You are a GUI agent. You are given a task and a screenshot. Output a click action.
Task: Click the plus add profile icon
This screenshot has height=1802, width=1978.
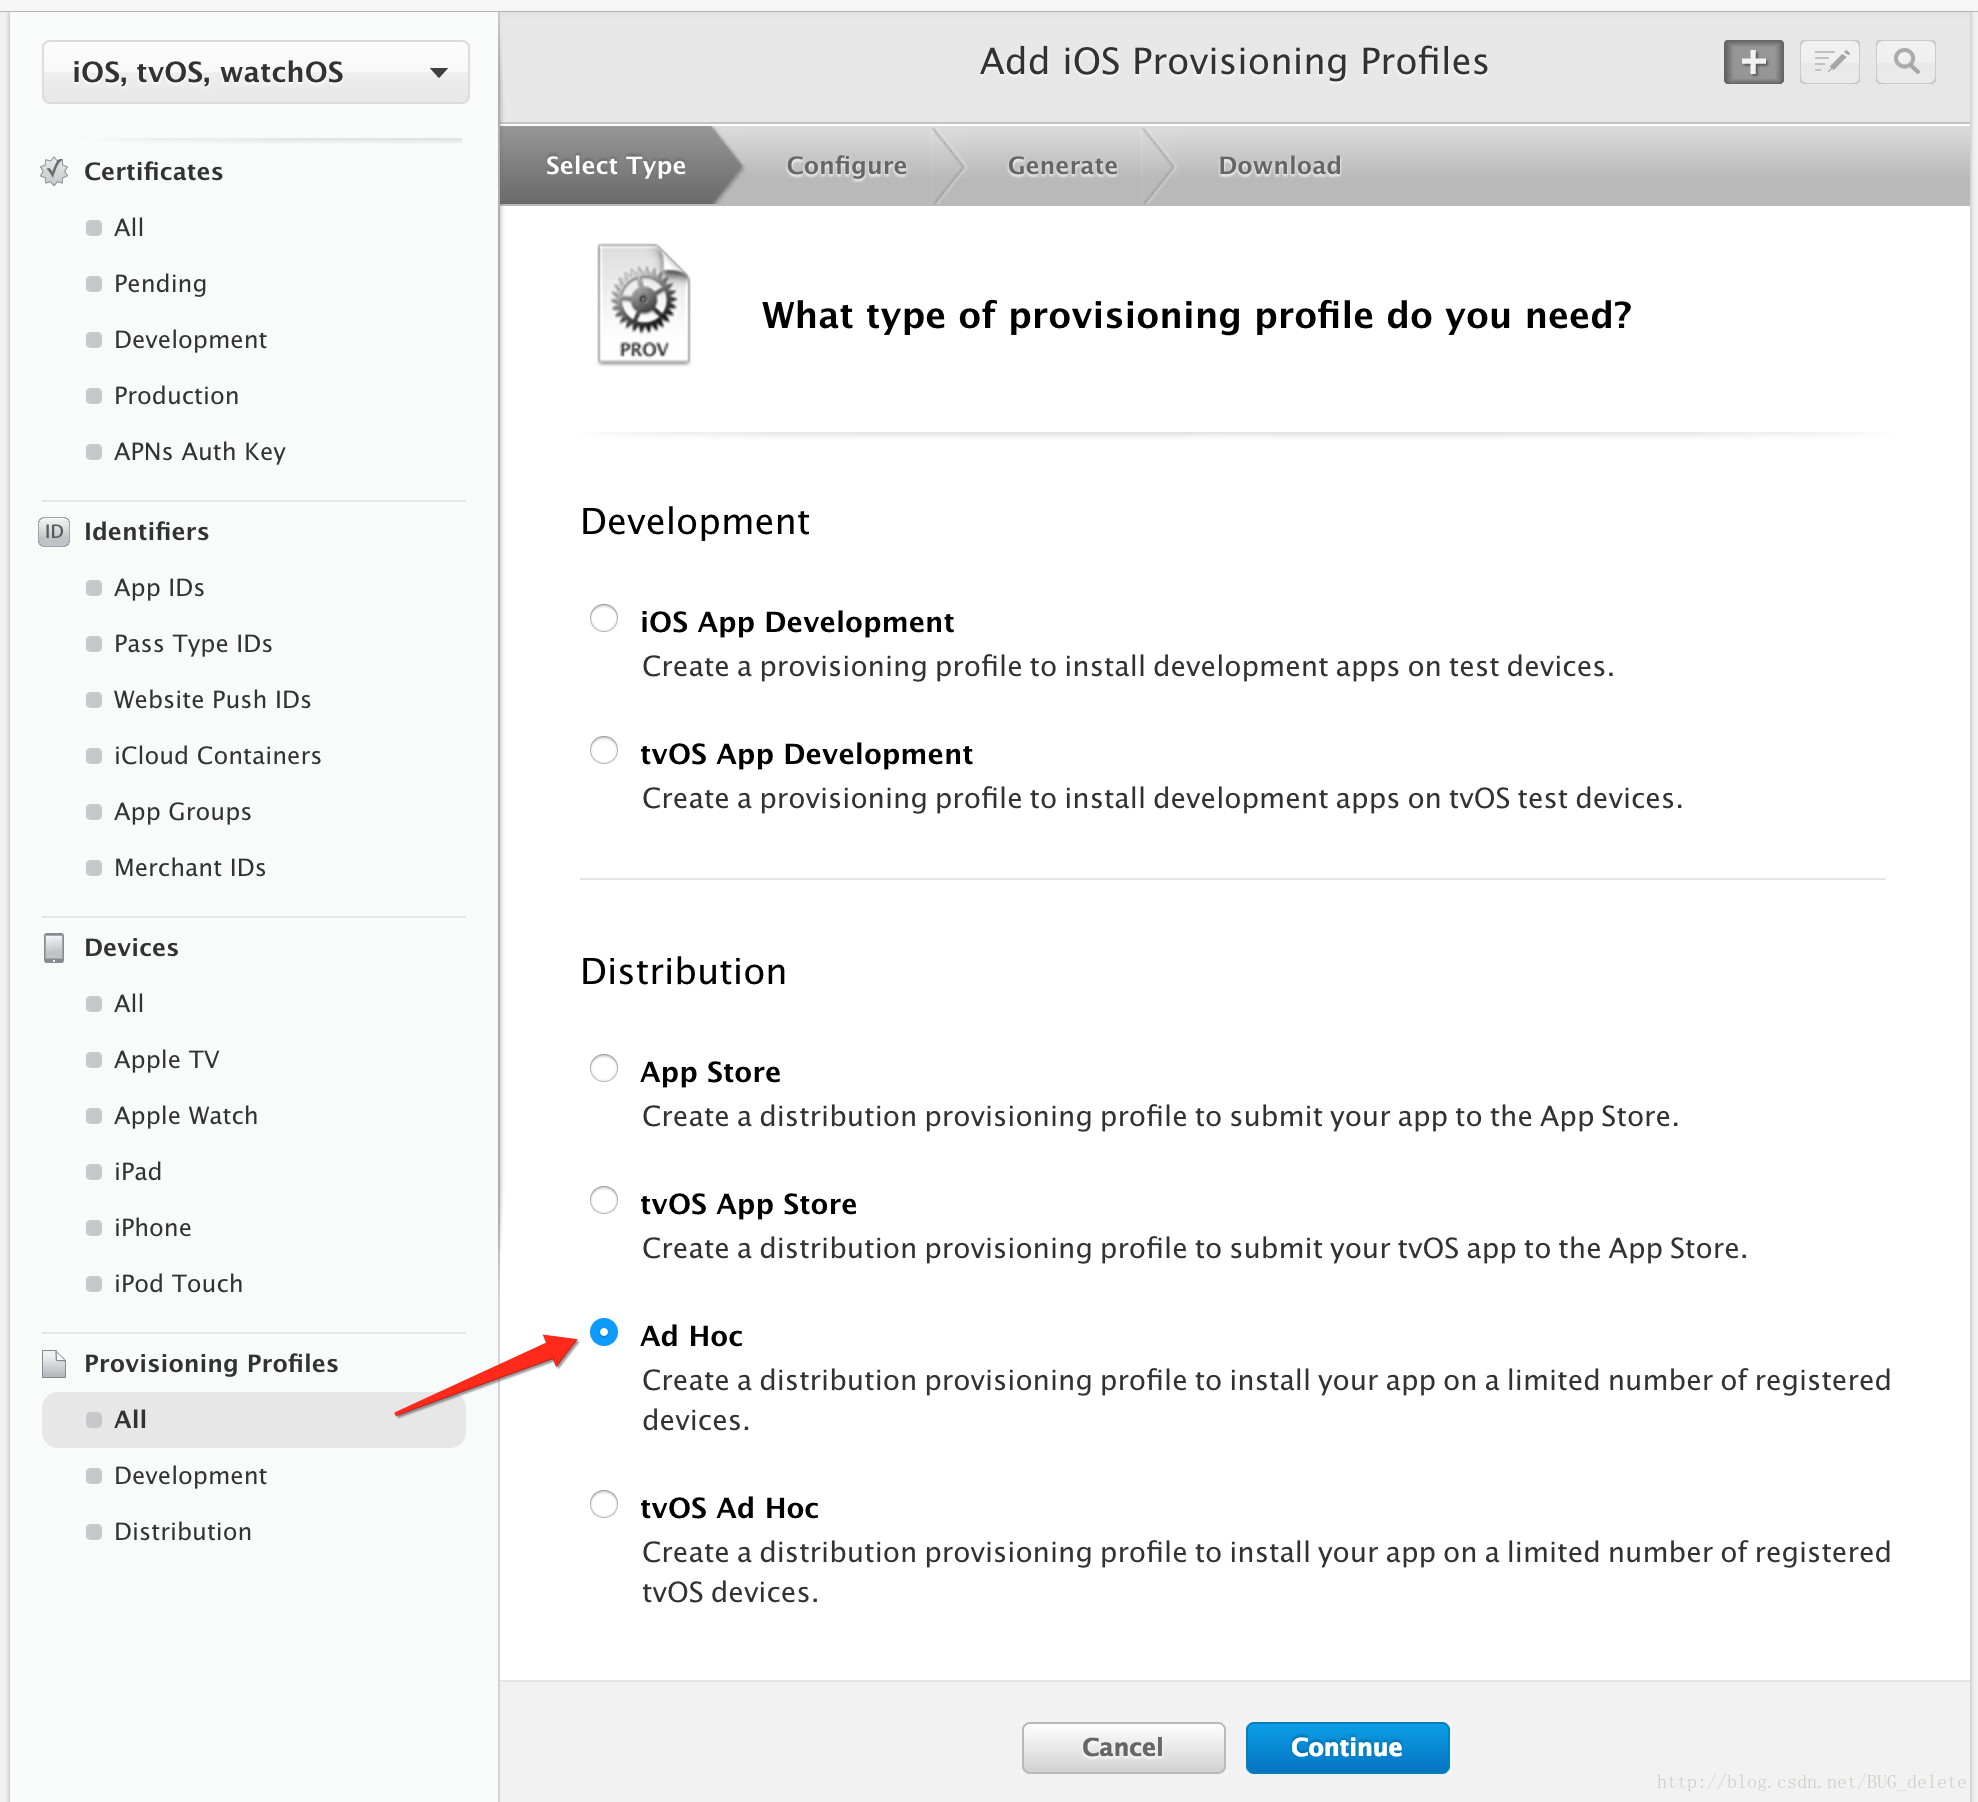[1753, 62]
